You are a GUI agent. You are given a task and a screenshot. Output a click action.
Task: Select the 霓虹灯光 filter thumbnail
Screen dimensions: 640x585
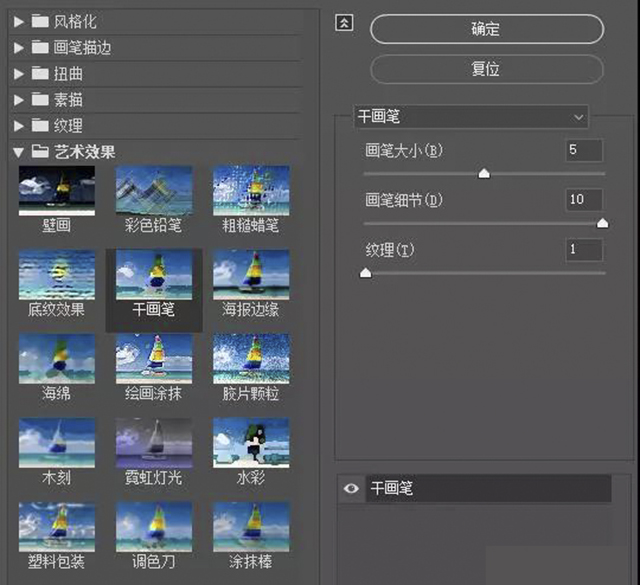(154, 443)
